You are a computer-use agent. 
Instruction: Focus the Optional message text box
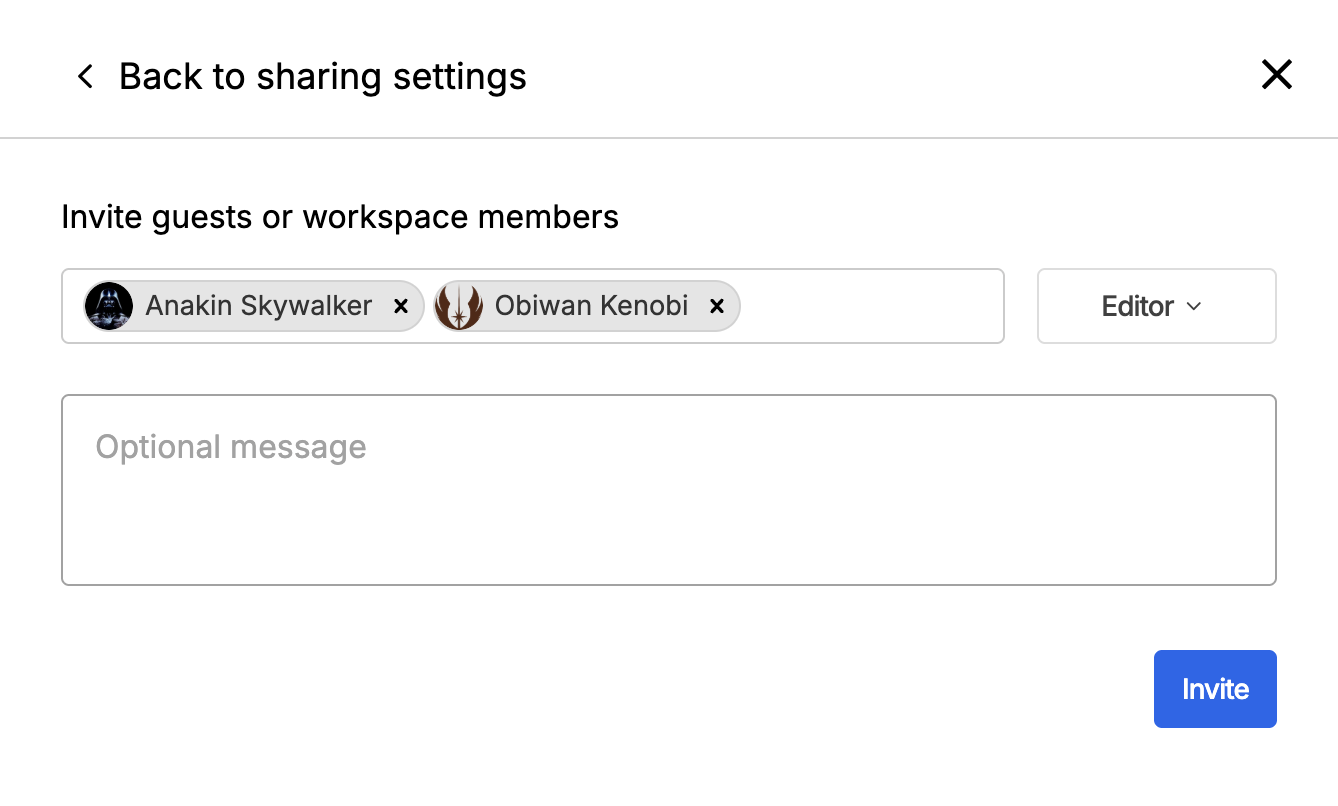(x=668, y=489)
